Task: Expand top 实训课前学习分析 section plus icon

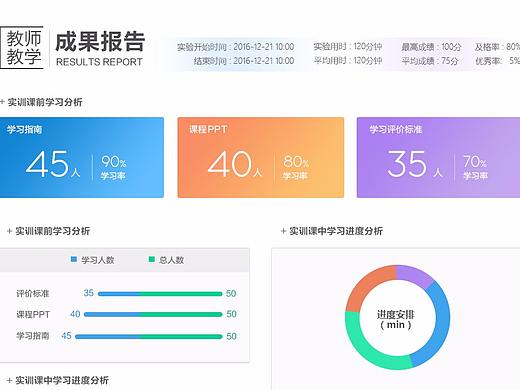Action: tap(2, 102)
